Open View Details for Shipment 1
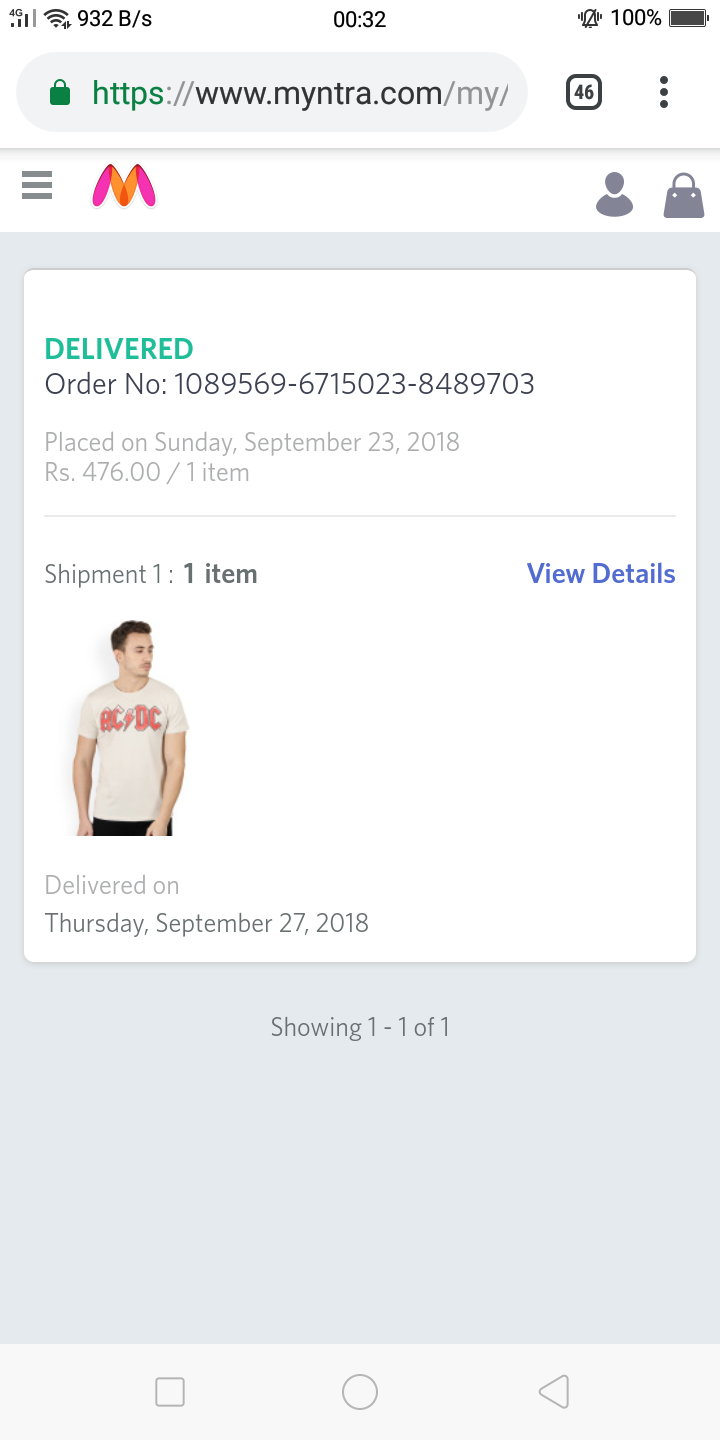720x1440 pixels. 601,574
